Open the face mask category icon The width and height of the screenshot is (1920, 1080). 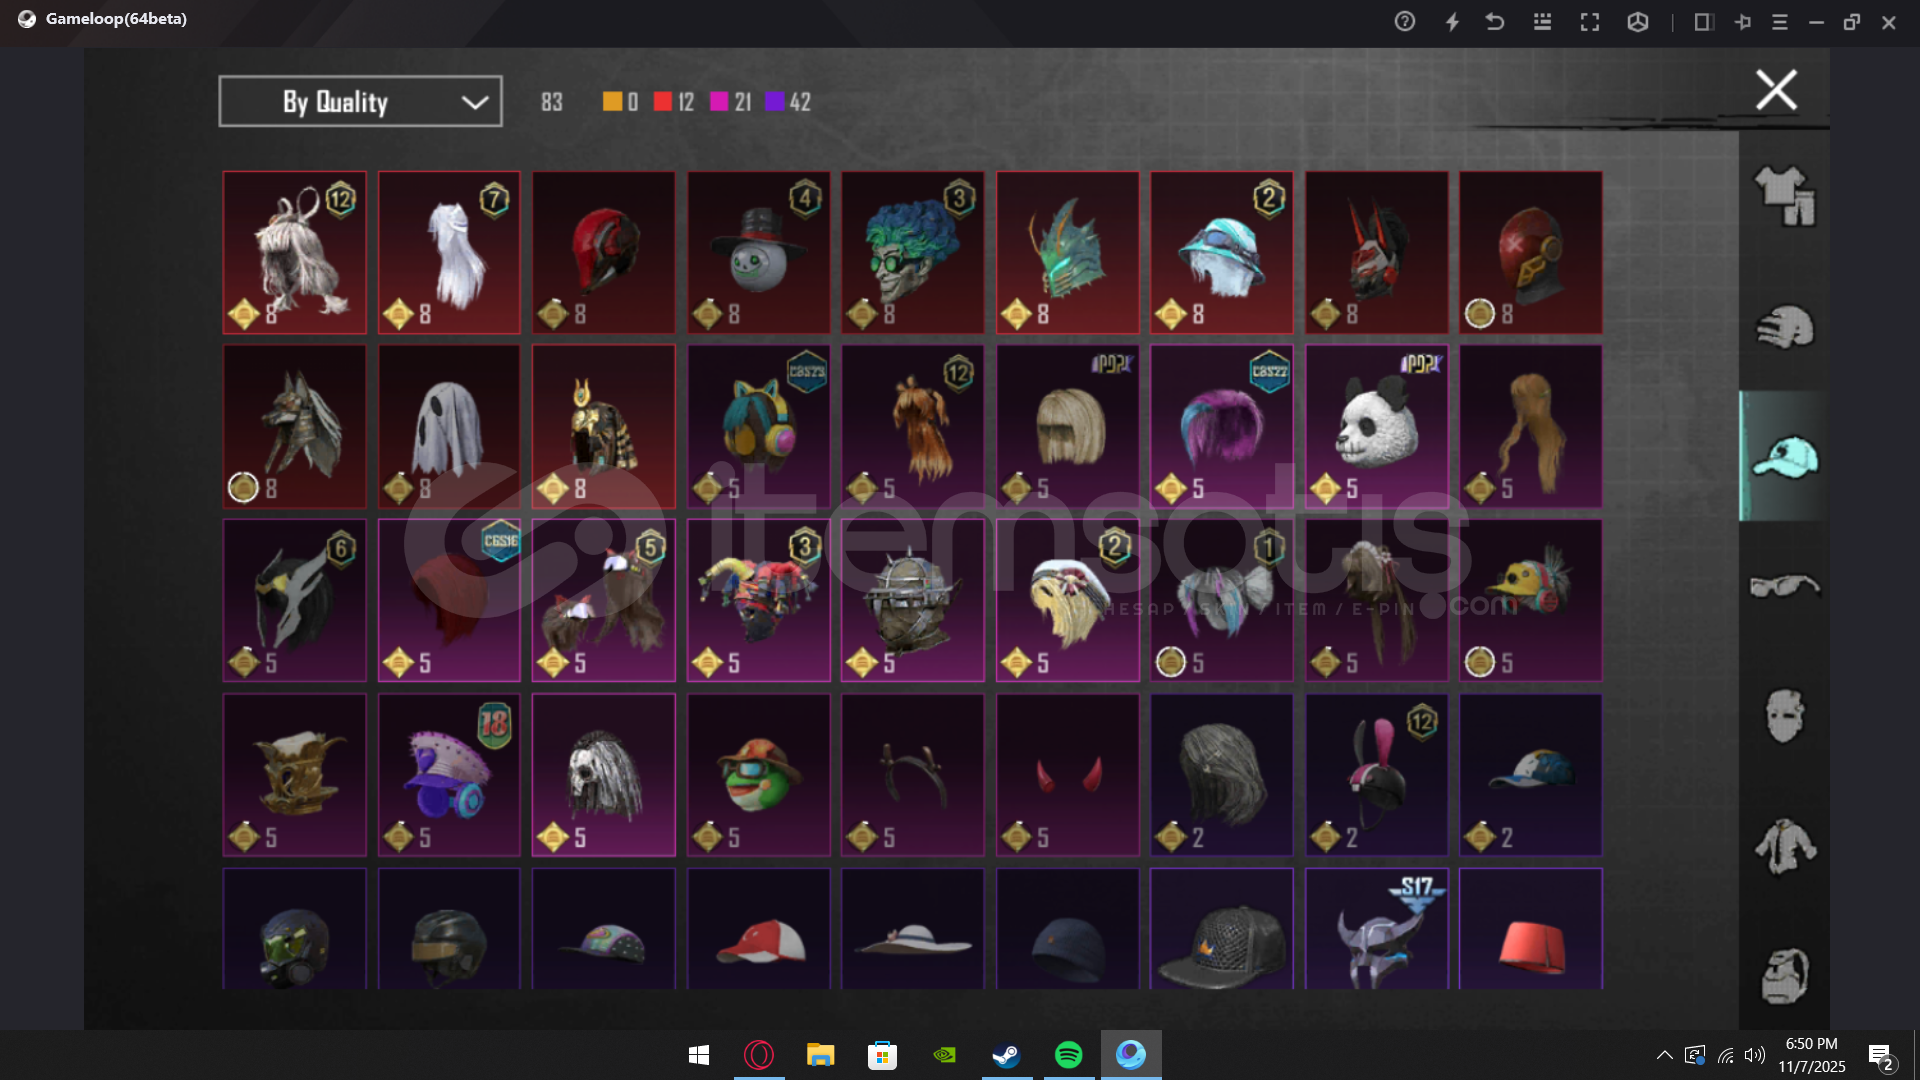[1785, 716]
